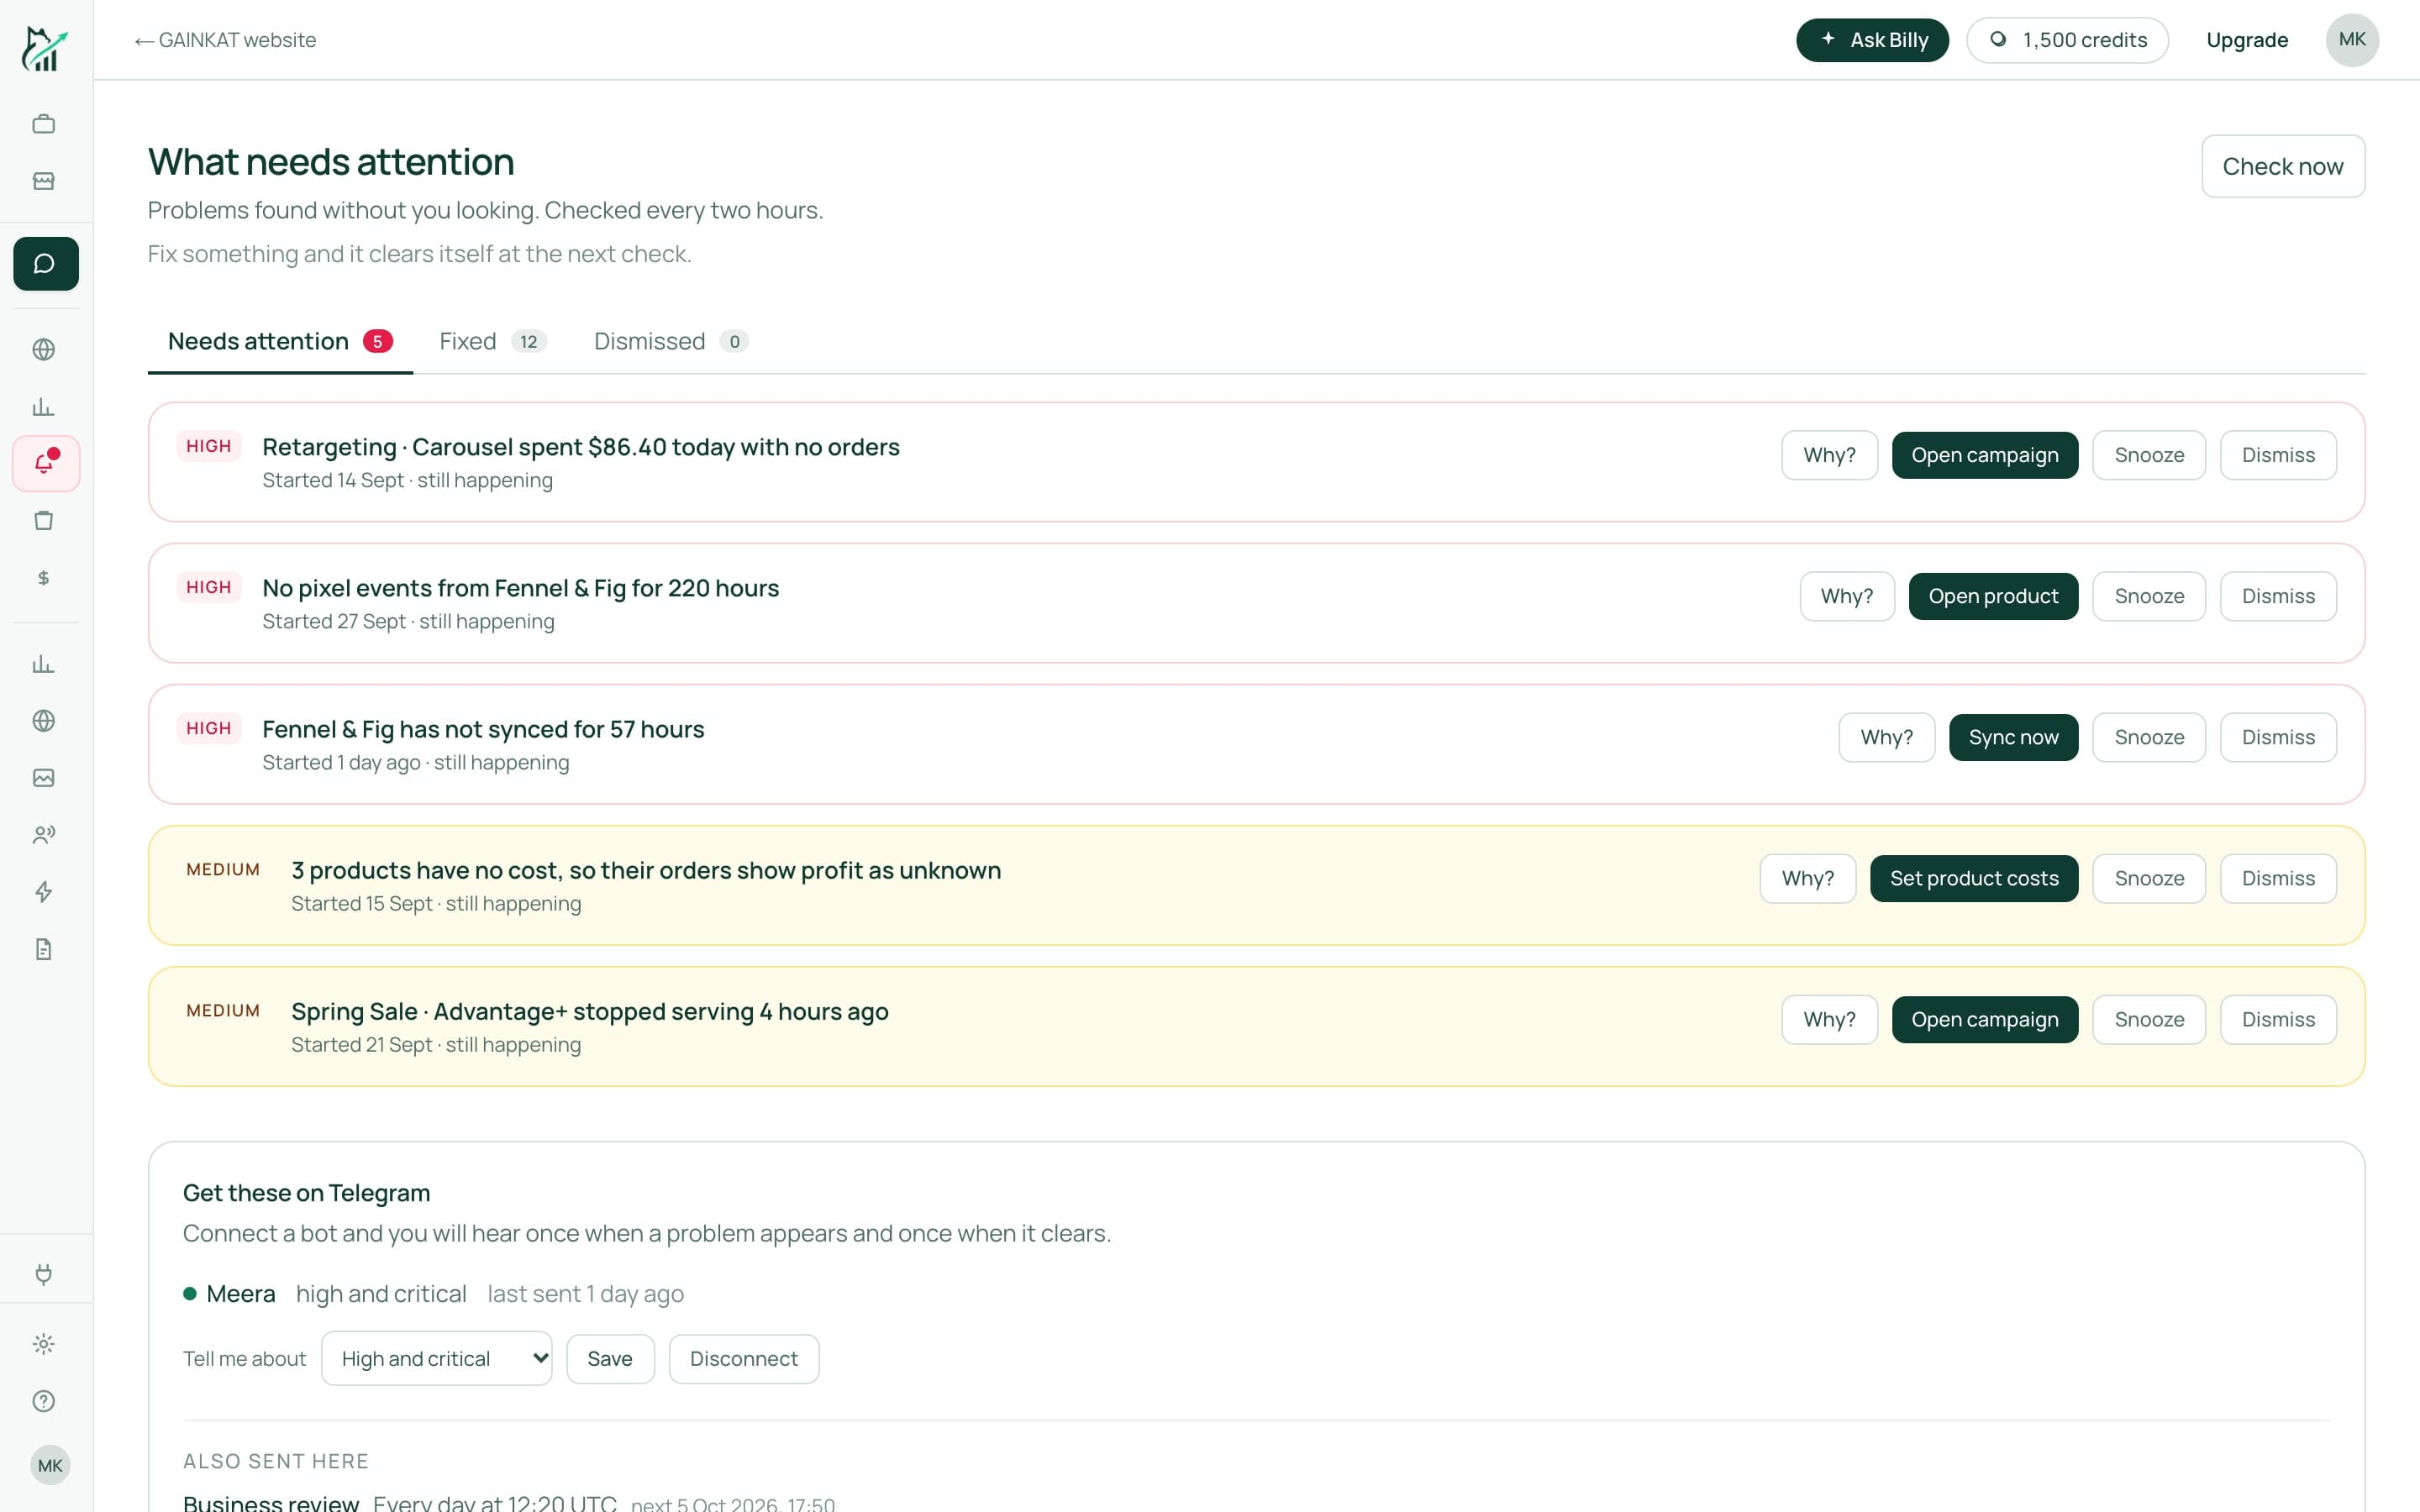Open the chat bubble sidebar icon

(46, 264)
